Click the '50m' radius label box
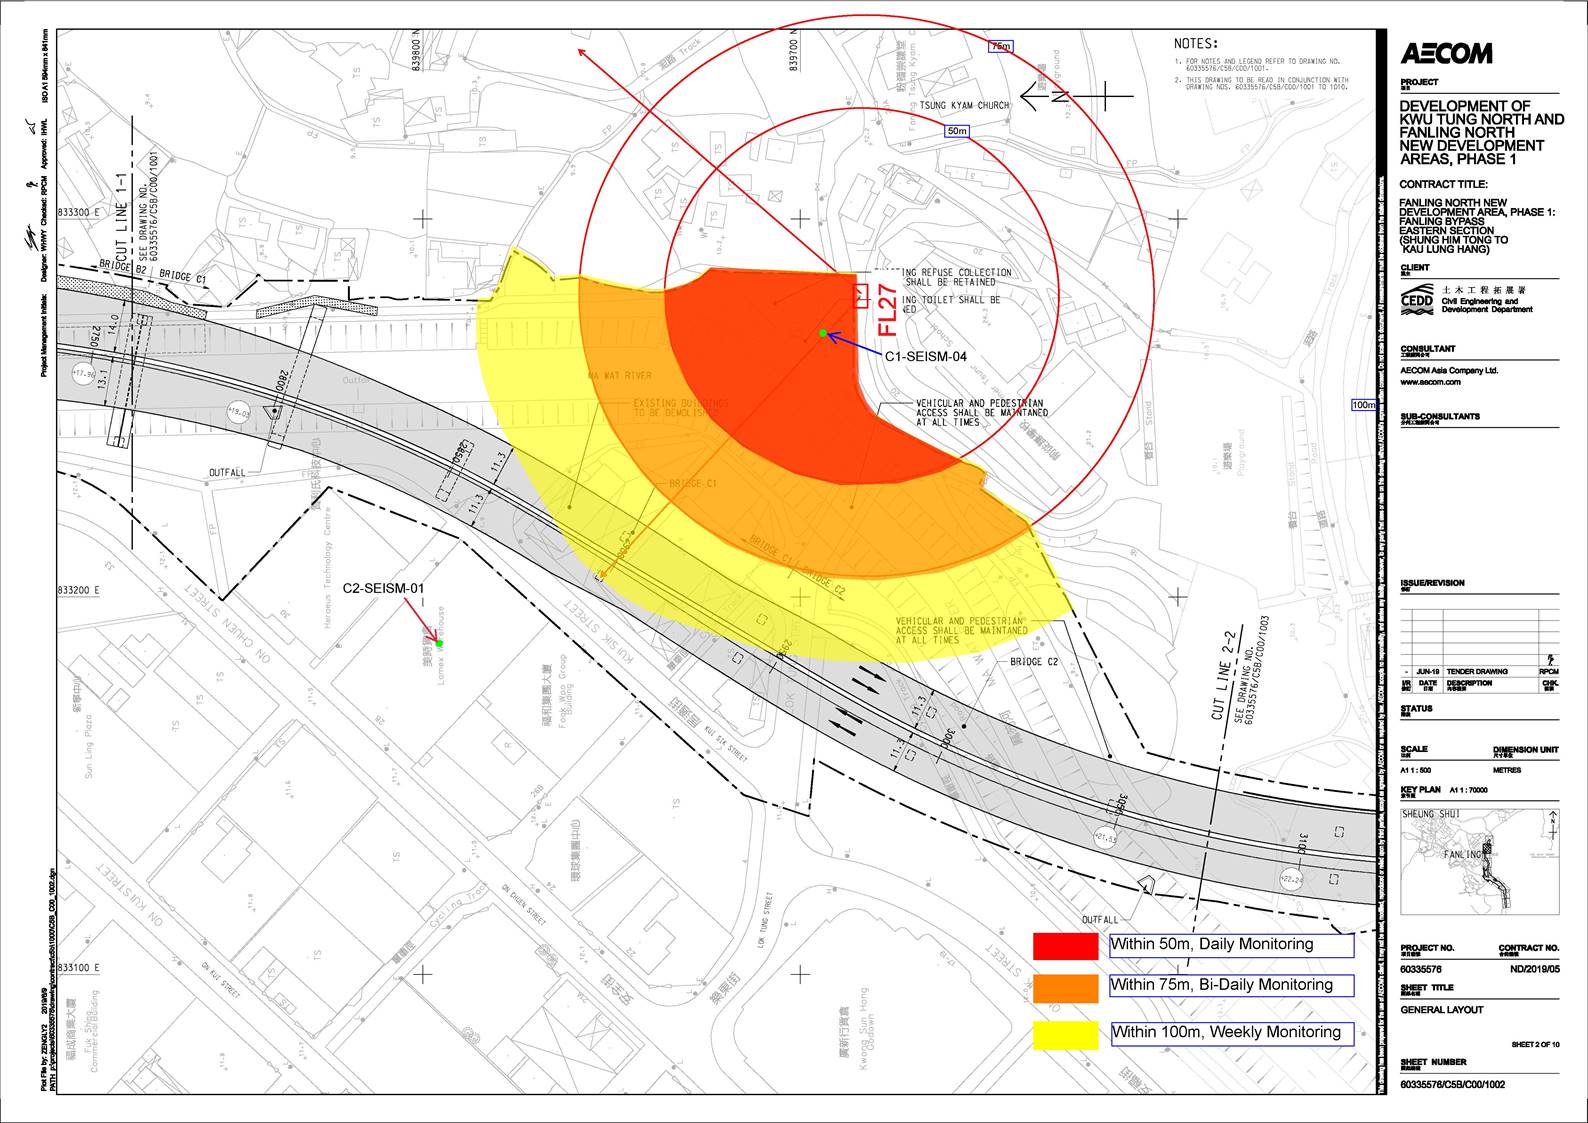 click(957, 131)
